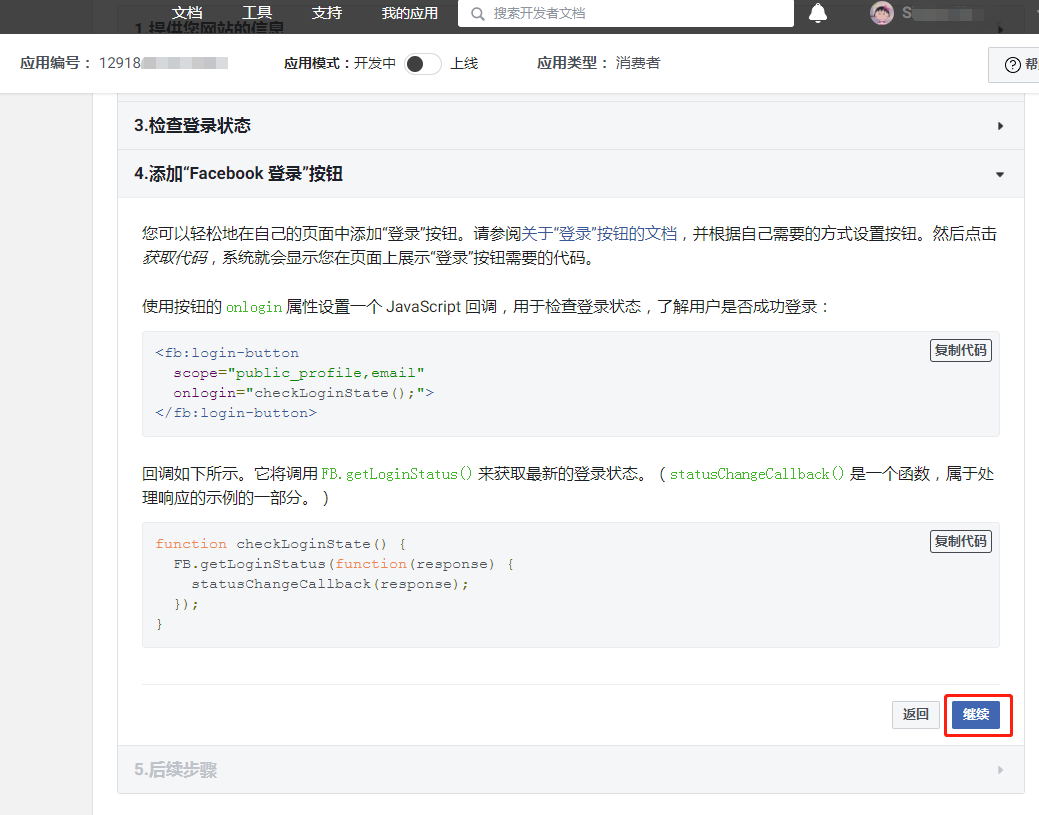Click the scope="public_profile,email" code line

coord(299,373)
